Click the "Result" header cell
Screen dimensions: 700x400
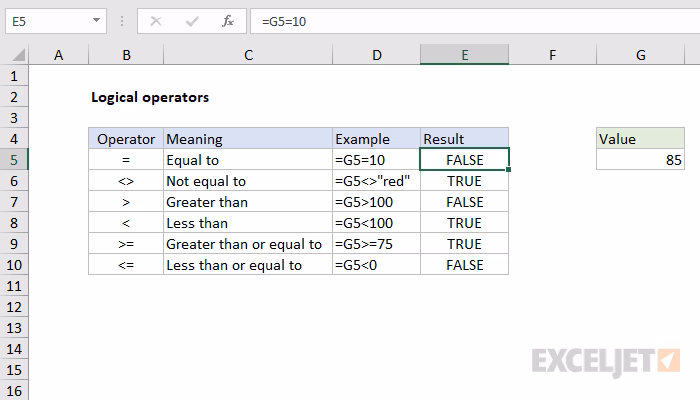464,139
